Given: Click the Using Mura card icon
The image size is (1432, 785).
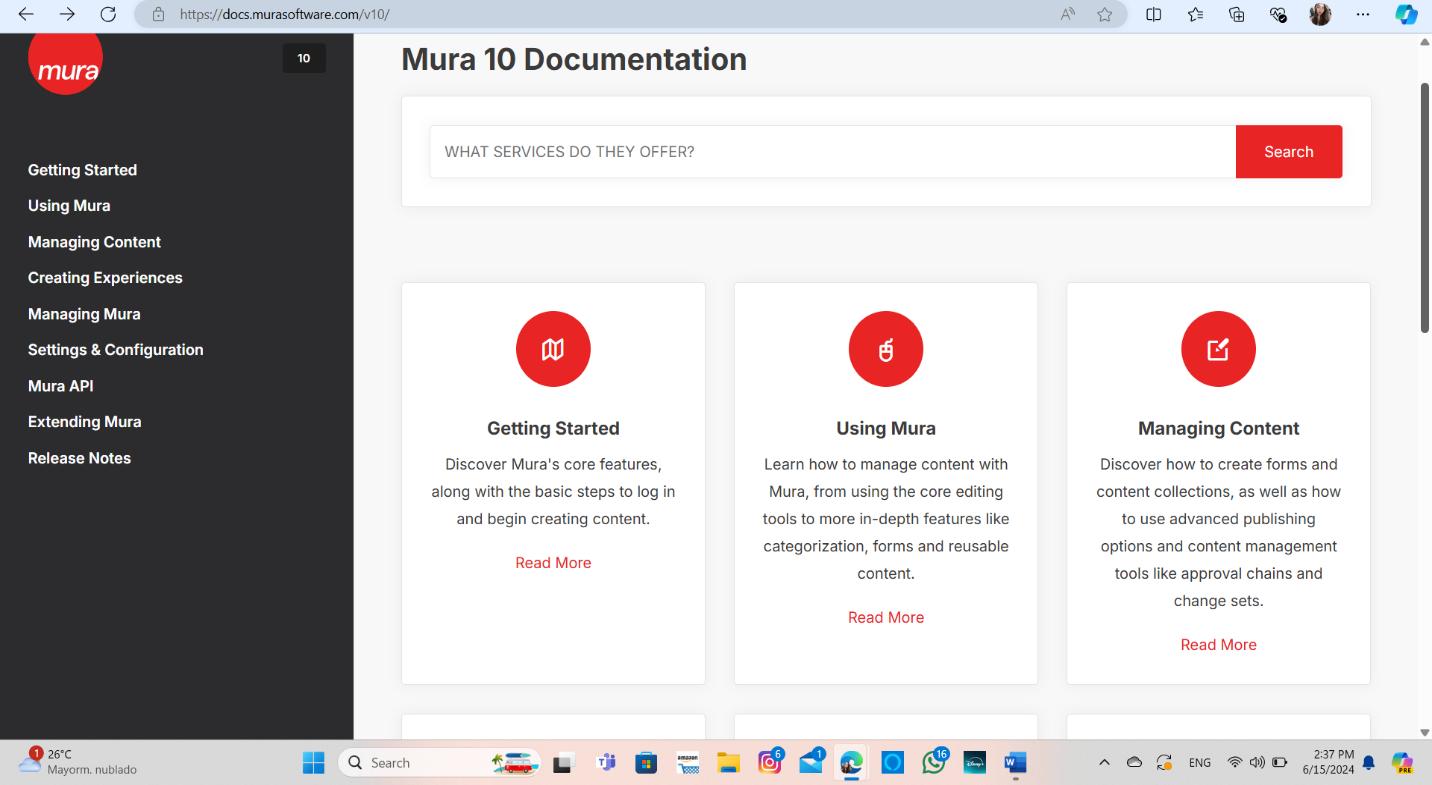Looking at the screenshot, I should [885, 349].
